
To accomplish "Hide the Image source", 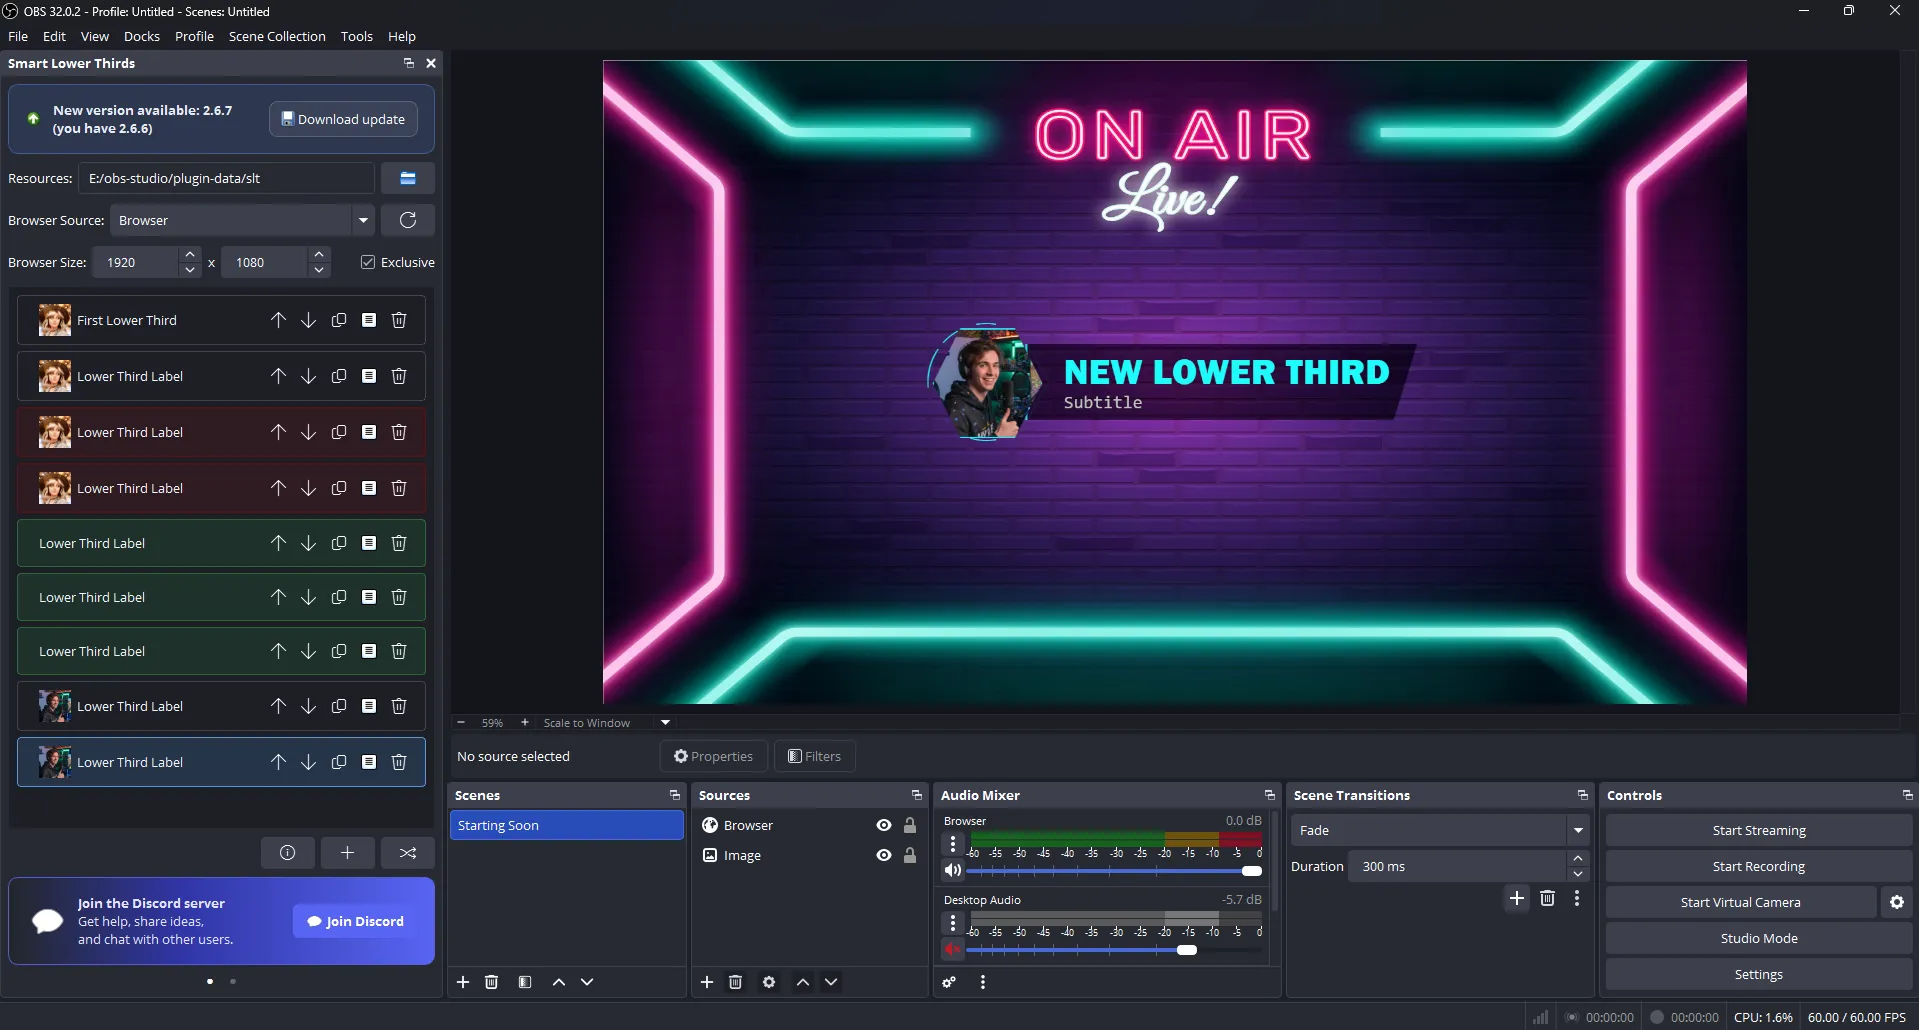I will click(883, 855).
